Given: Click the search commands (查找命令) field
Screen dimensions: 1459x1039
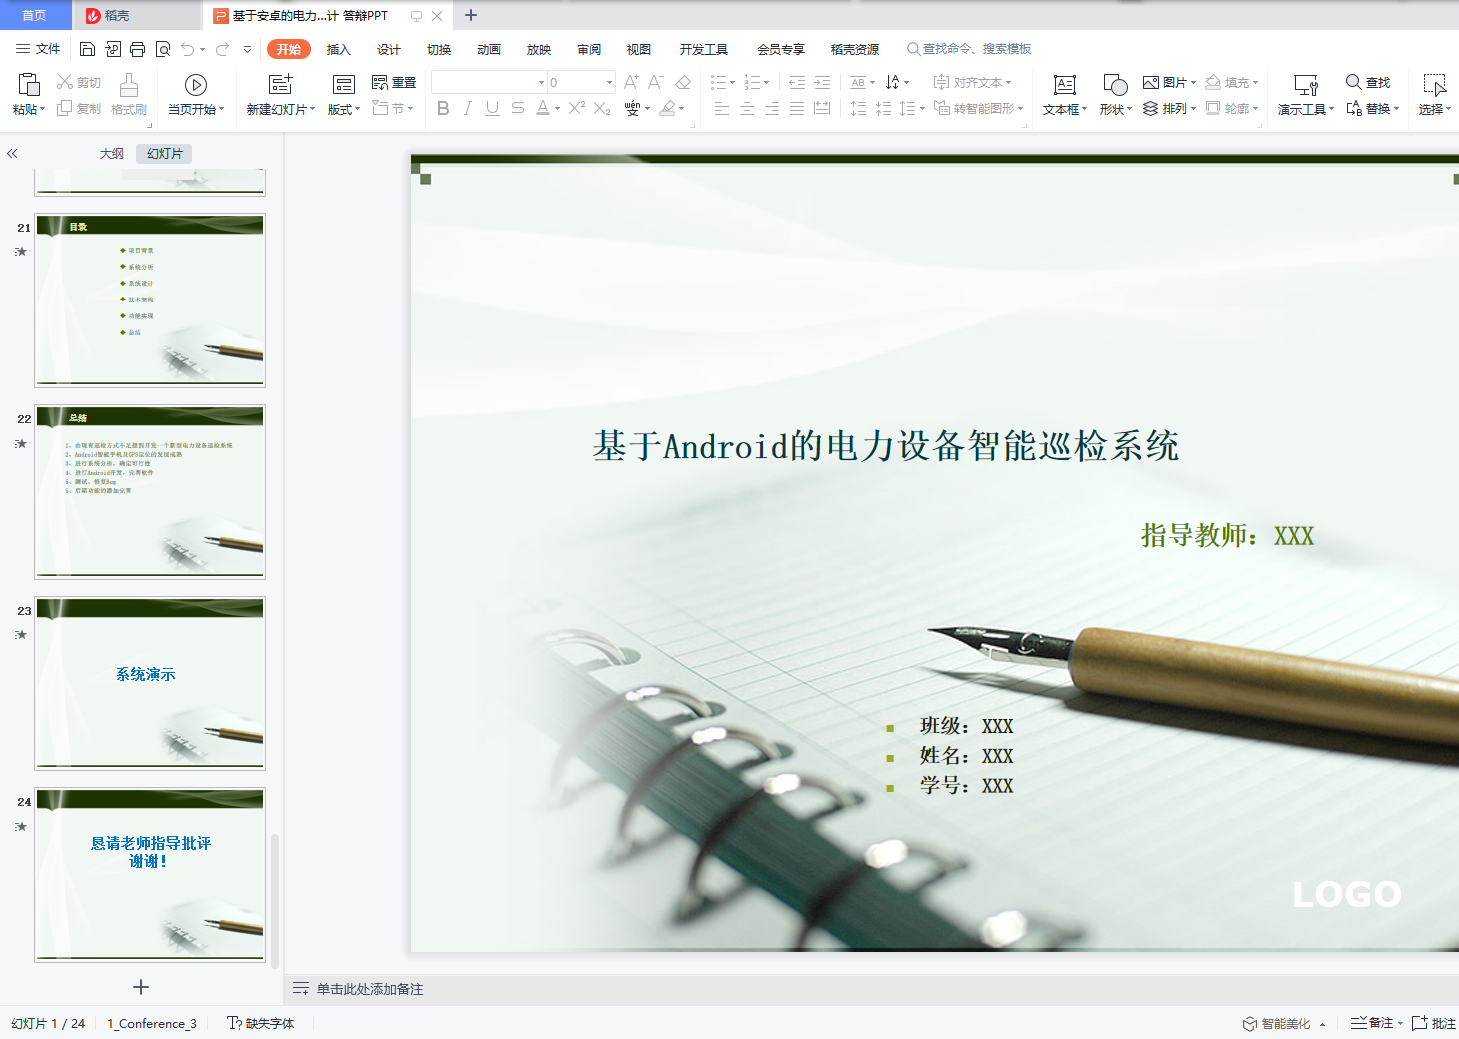Looking at the screenshot, I should click(968, 49).
